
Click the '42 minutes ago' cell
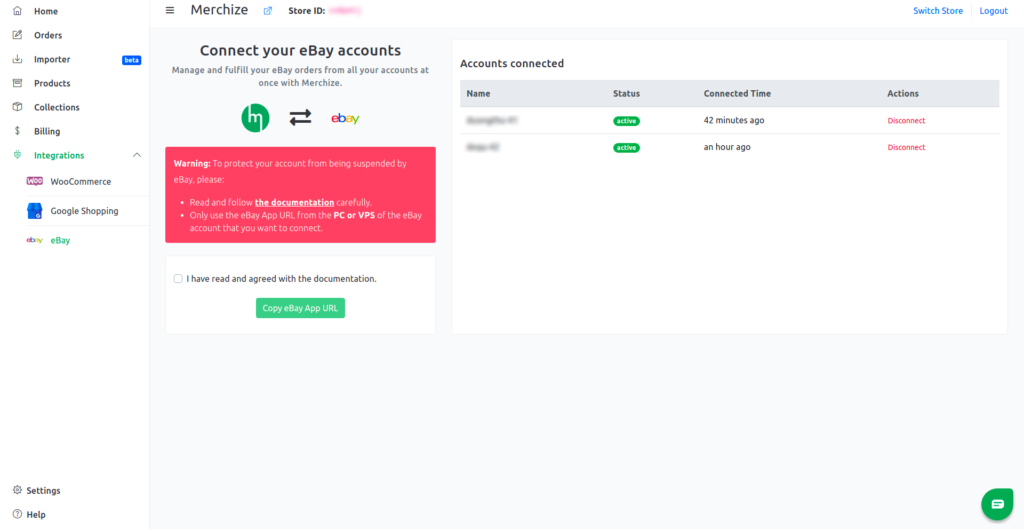[x=733, y=120]
